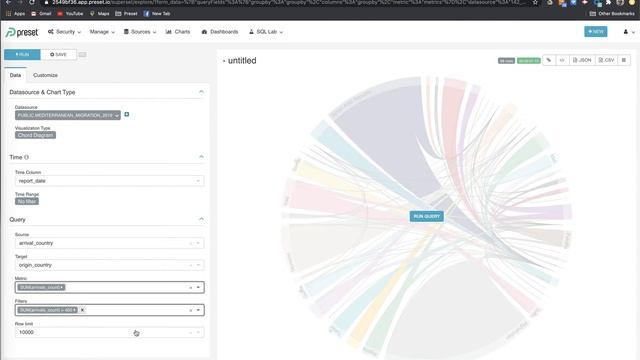Image resolution: width=640 pixels, height=360 pixels.
Task: Open the user profile menu
Action: tap(629, 32)
